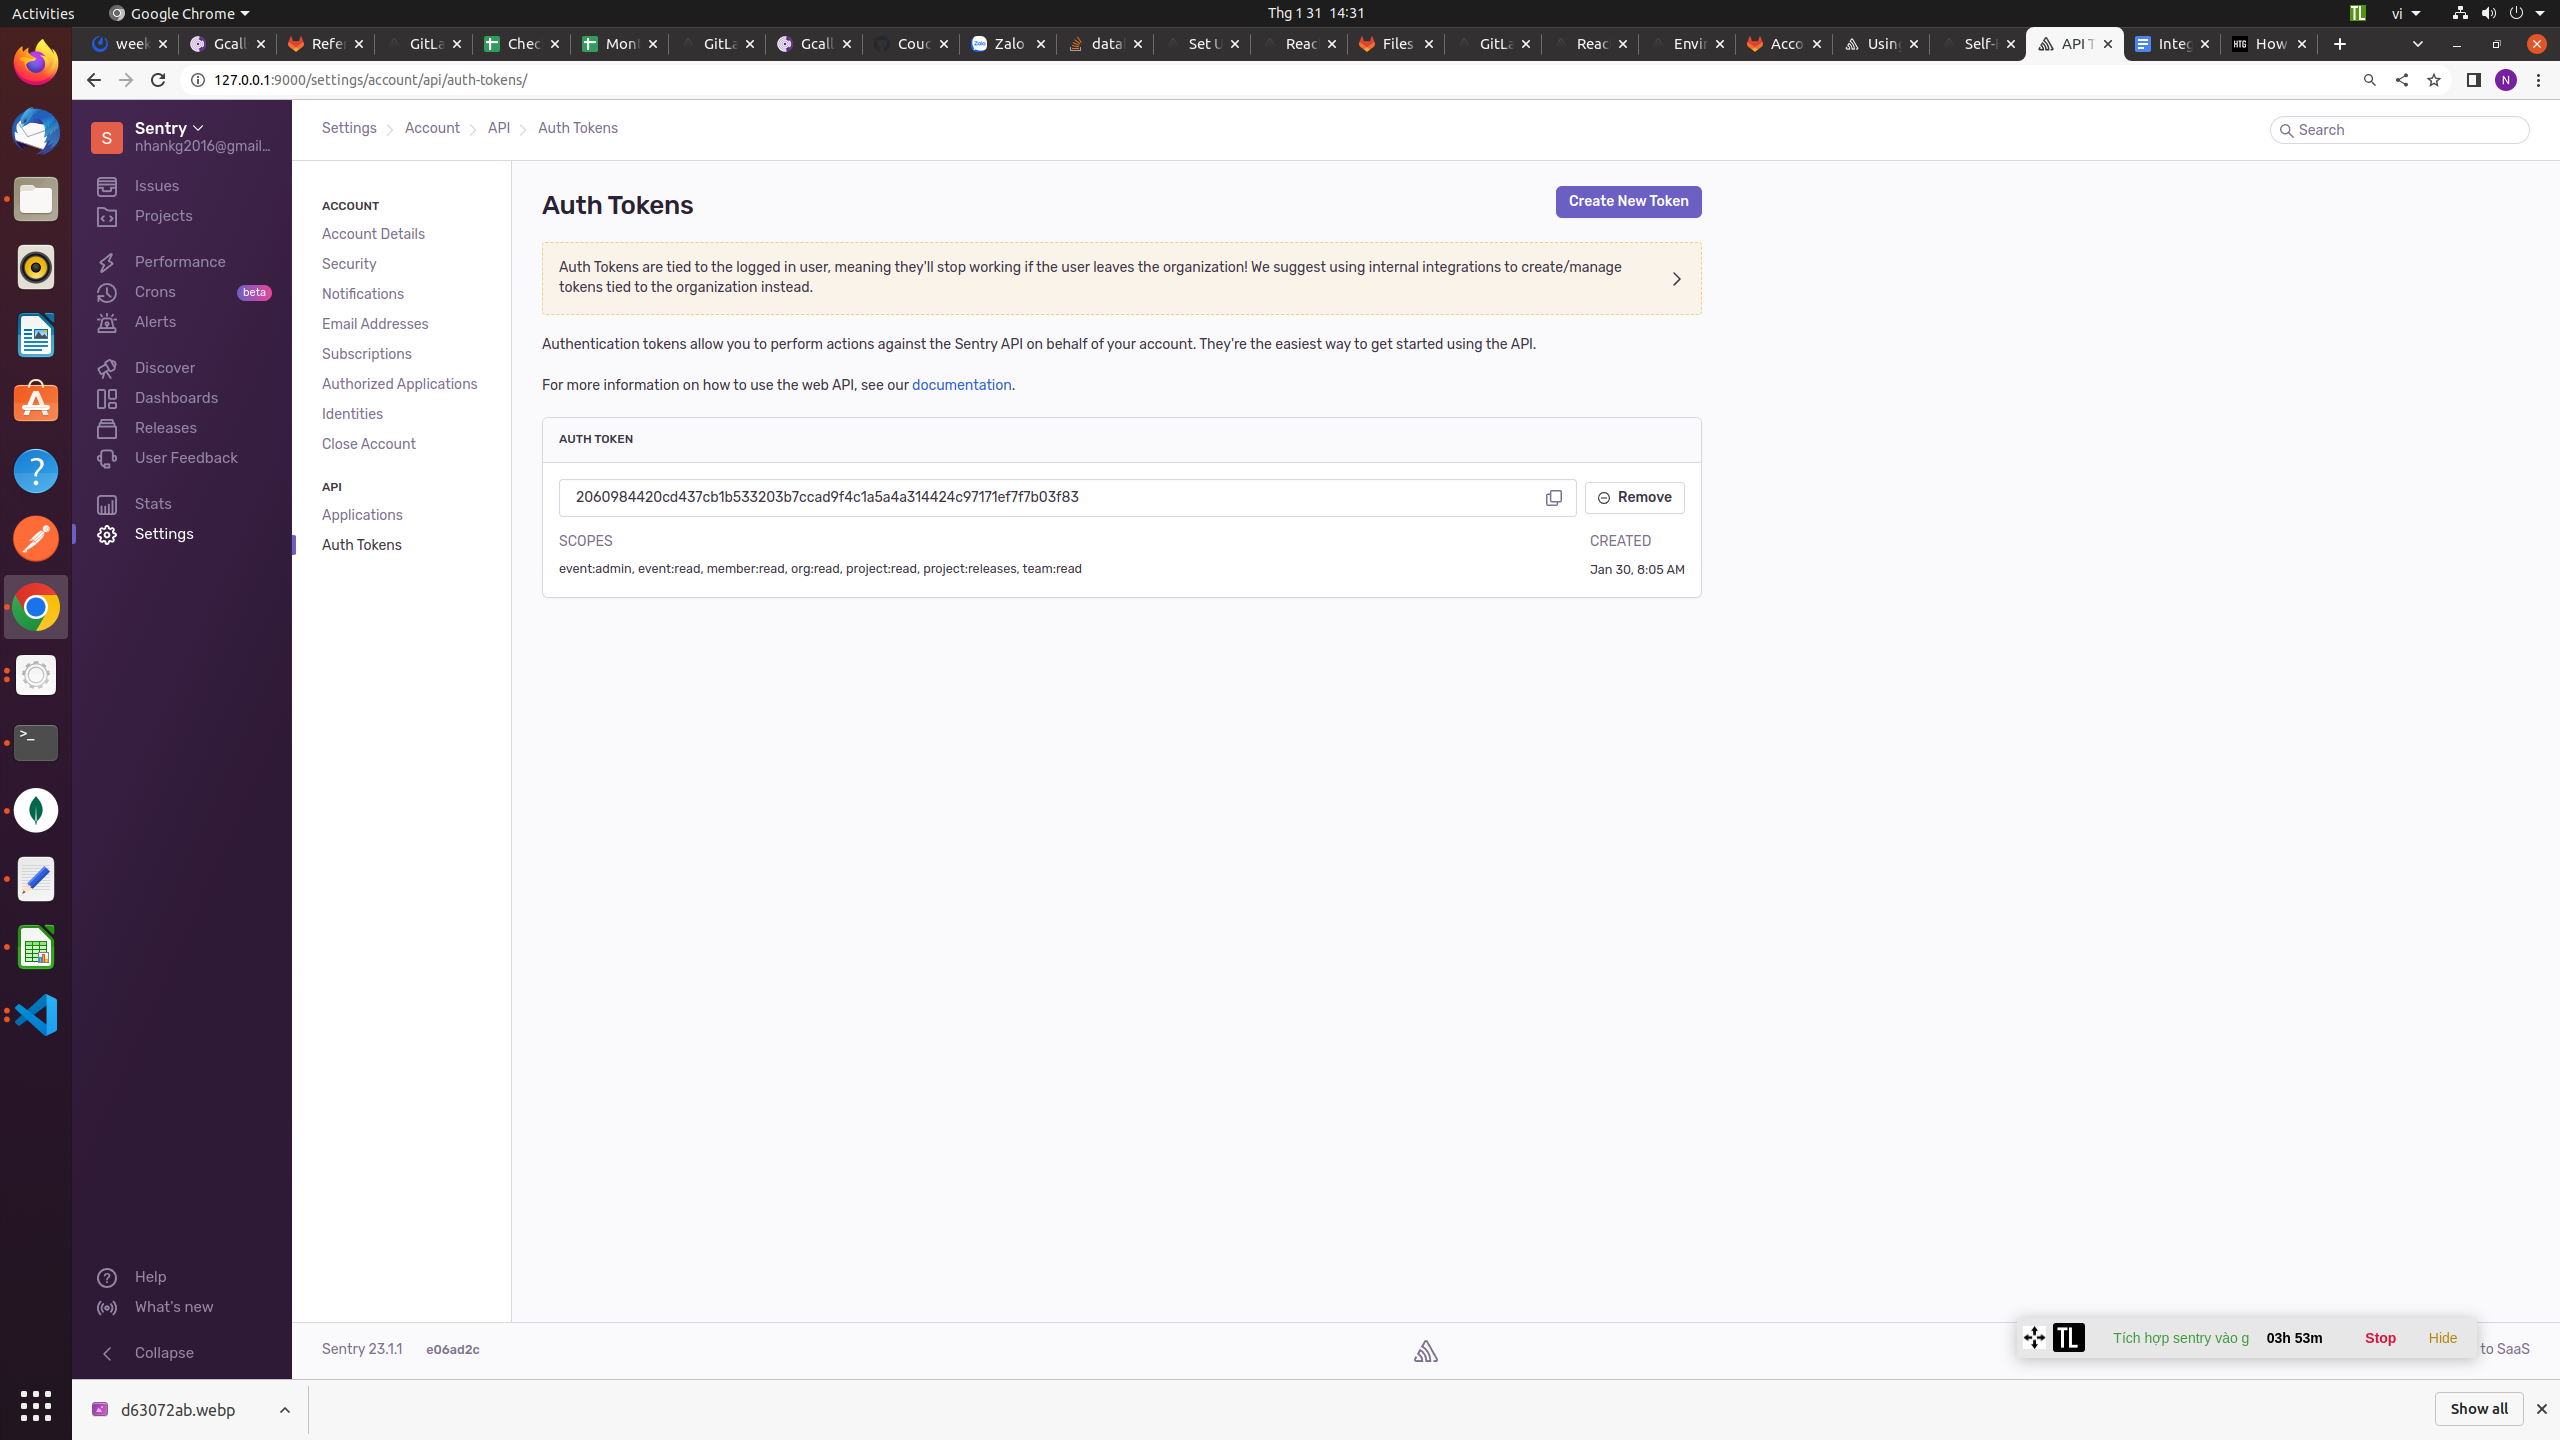2560x1440 pixels.
Task: Open menu for downloaded d63072ab.webp
Action: coord(285,1410)
